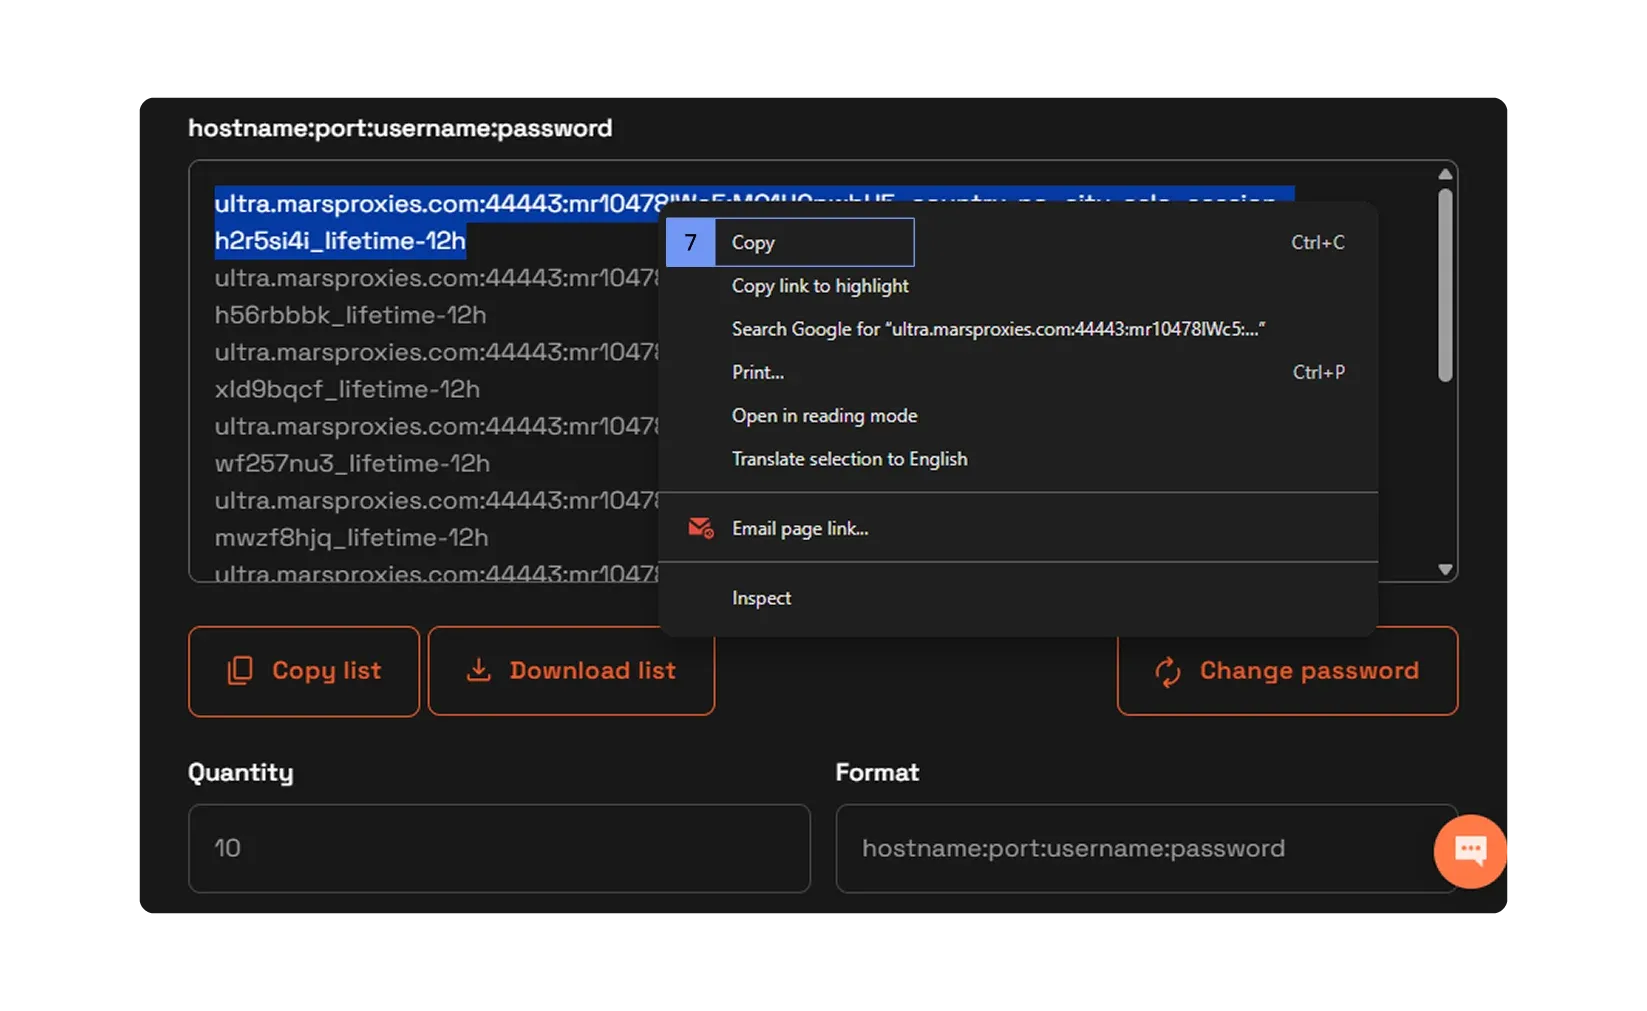The height and width of the screenshot is (1011, 1647).
Task: Open the orange chat support bubble
Action: click(1470, 851)
